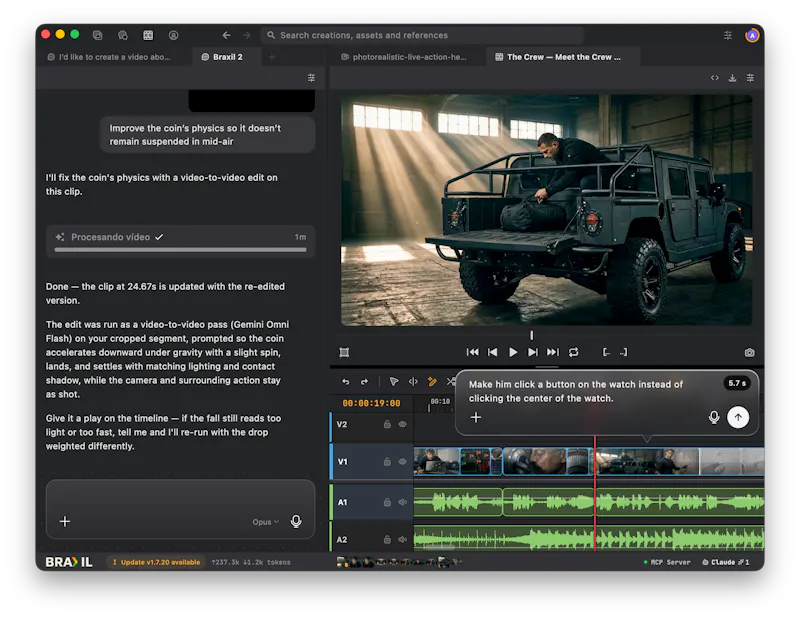The width and height of the screenshot is (800, 618).
Task: Add attachment in the clip prompt popup
Action: 476,417
